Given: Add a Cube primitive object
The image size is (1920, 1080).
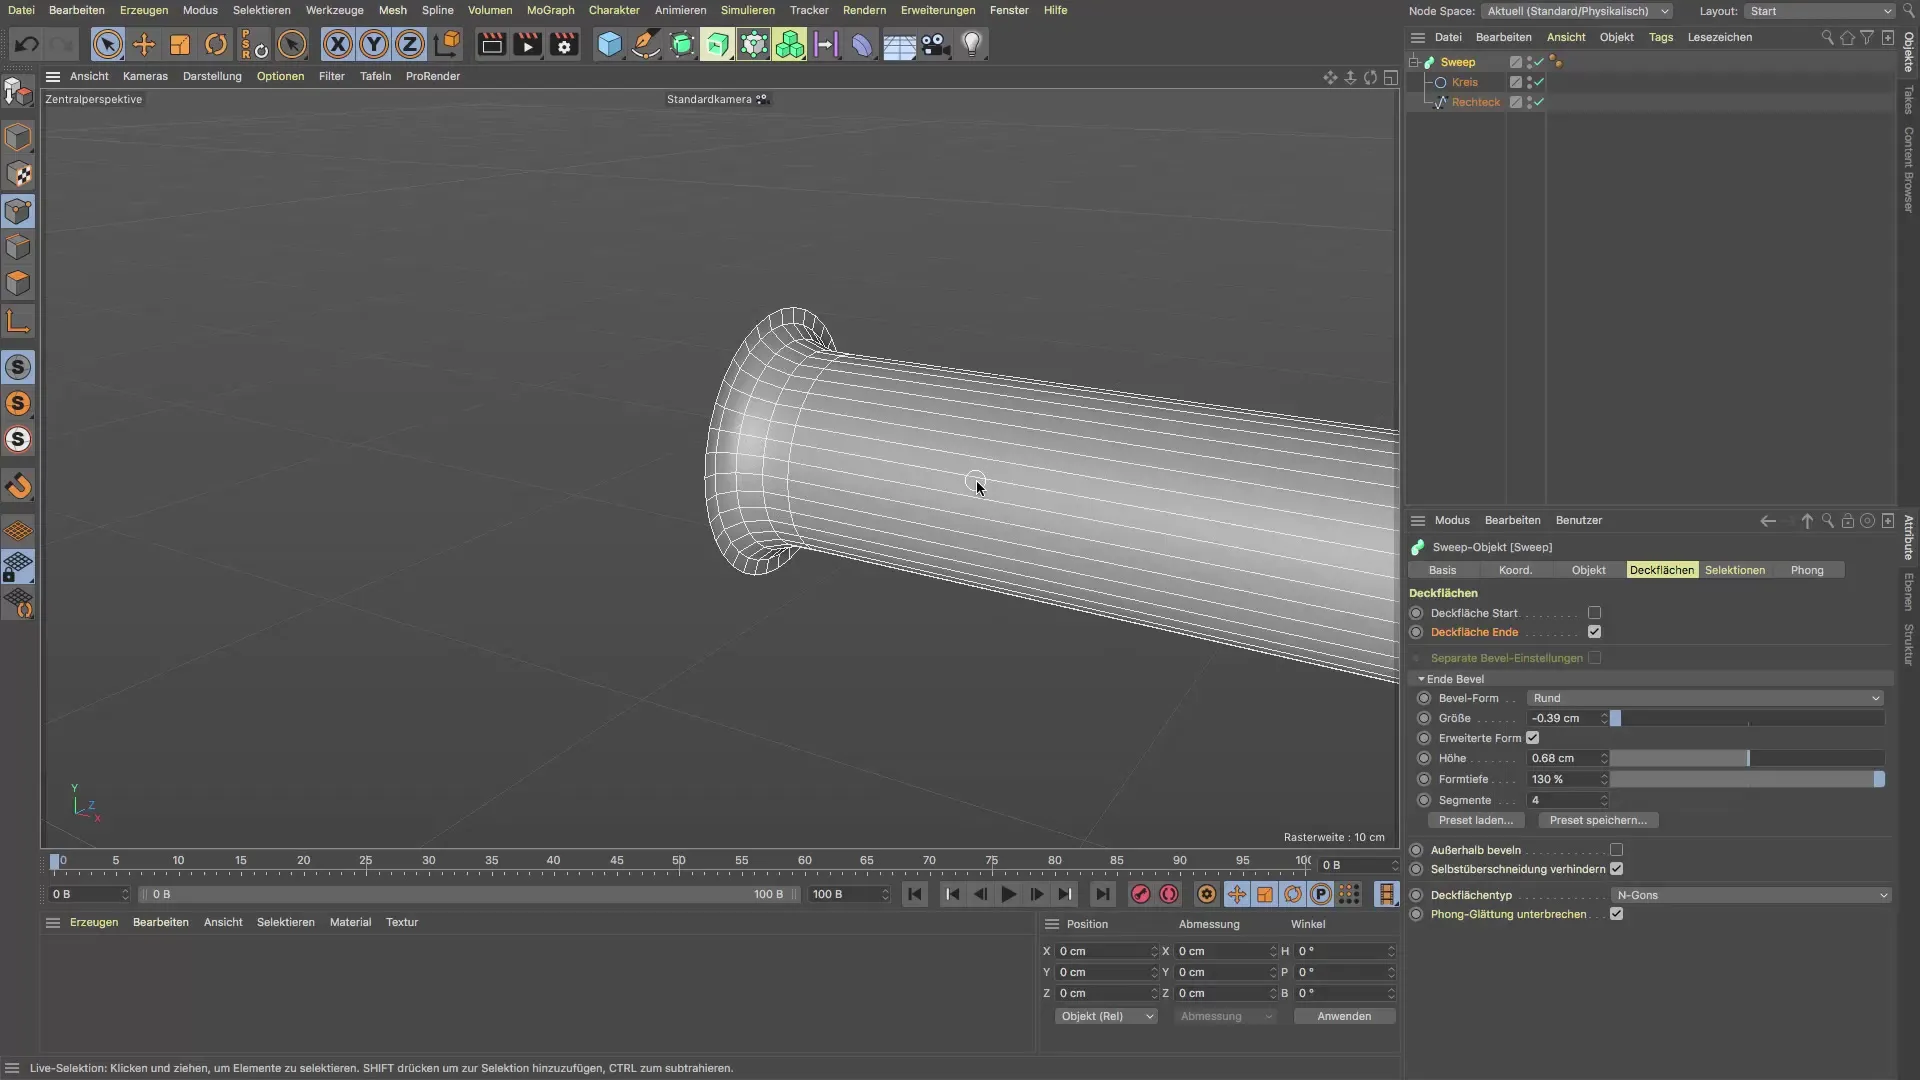Looking at the screenshot, I should click(609, 44).
